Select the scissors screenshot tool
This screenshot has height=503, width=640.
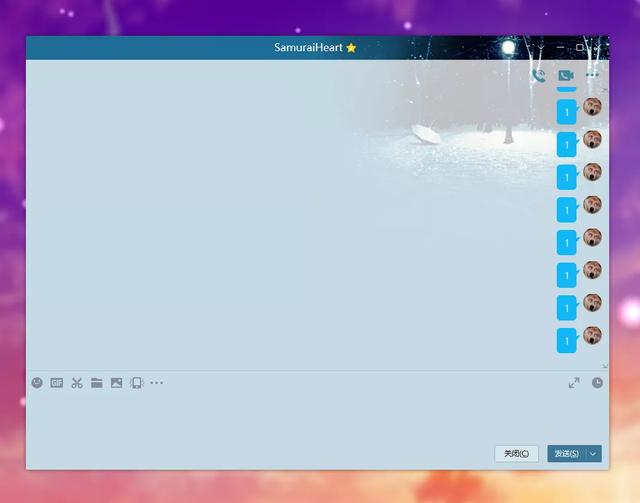(77, 383)
